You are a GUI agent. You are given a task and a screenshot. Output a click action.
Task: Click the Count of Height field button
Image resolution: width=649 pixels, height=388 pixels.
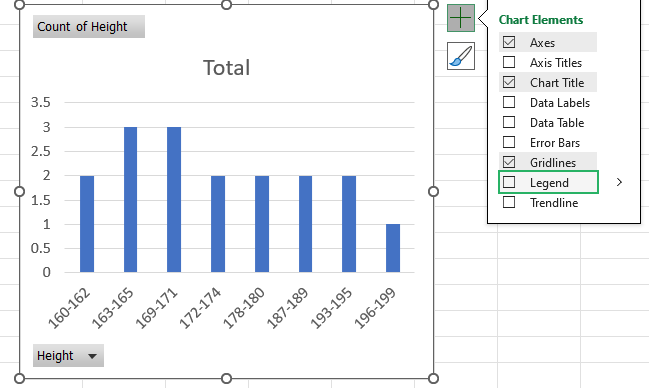point(89,27)
